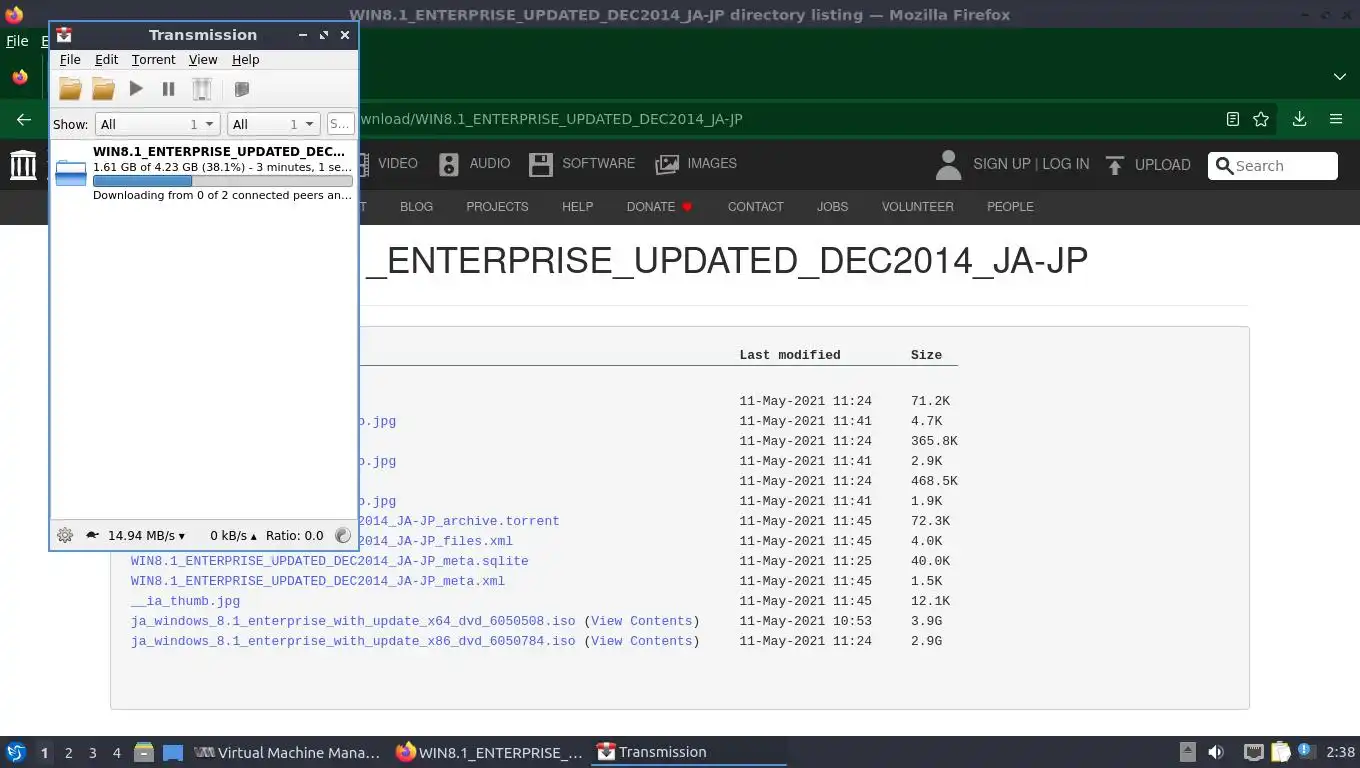This screenshot has width=1360, height=768.
Task: Select the WIN8.1_ENTERPRISE torrent folder icon
Action: [71, 172]
